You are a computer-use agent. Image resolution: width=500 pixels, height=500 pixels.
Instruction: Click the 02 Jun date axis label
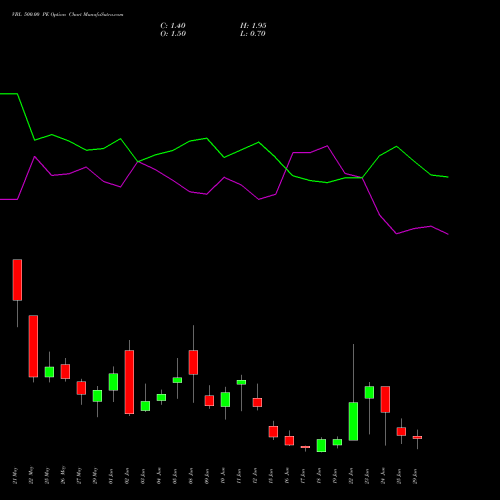127,476
